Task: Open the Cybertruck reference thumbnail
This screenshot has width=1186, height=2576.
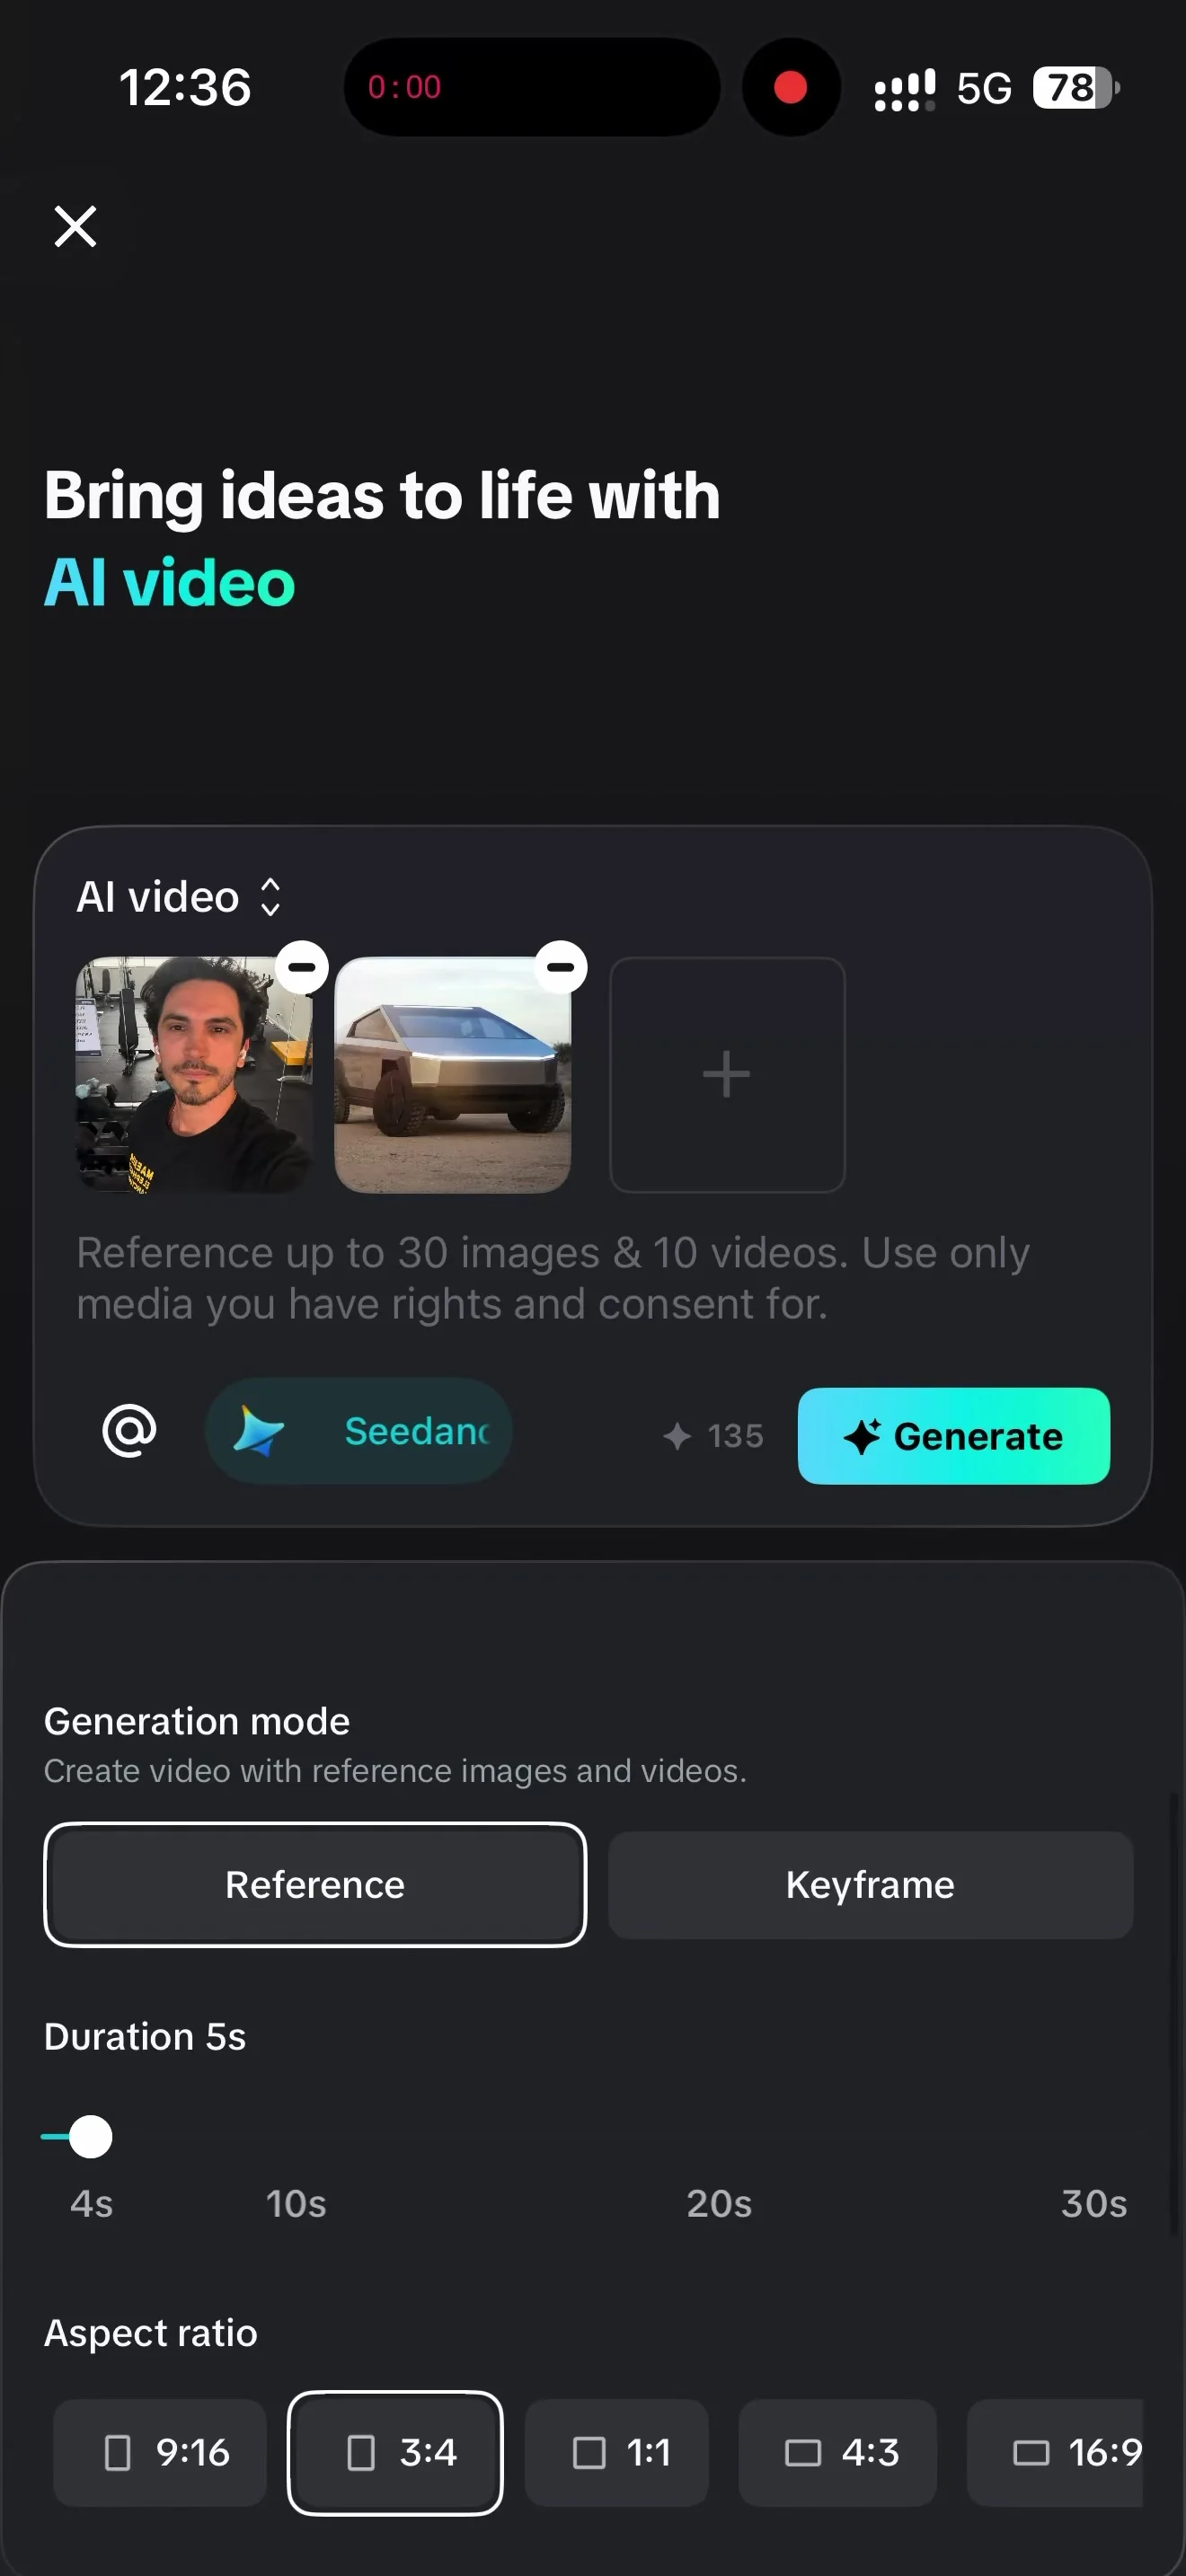Action: click(x=452, y=1075)
